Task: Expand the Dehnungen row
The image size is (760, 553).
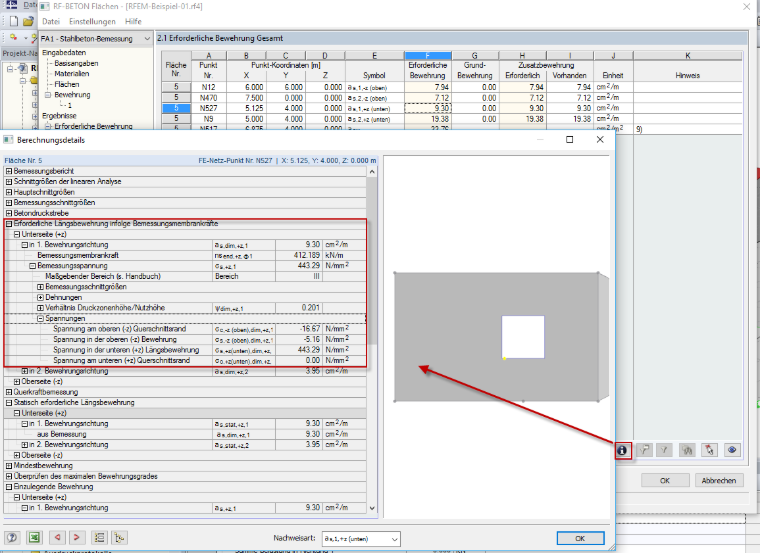Action: pyautogui.click(x=41, y=298)
